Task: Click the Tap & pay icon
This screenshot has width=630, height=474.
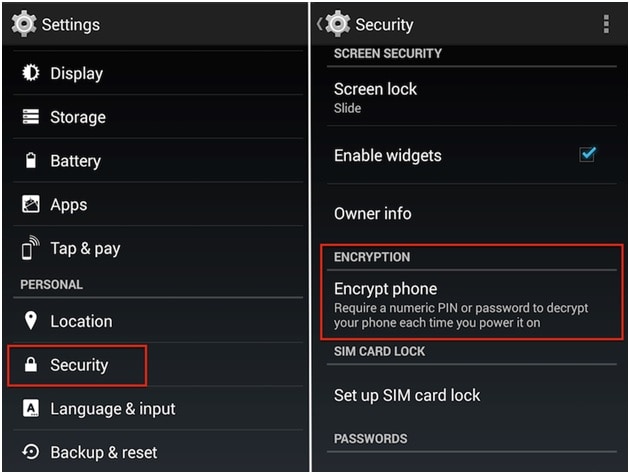Action: 31,248
